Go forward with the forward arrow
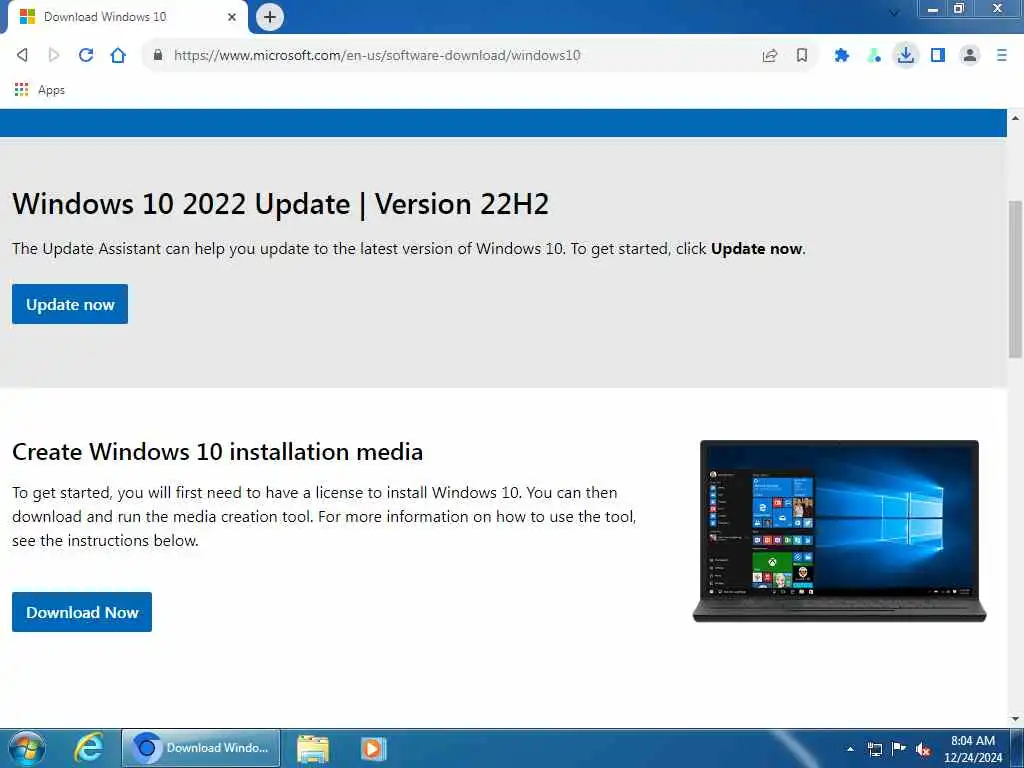 (x=54, y=56)
